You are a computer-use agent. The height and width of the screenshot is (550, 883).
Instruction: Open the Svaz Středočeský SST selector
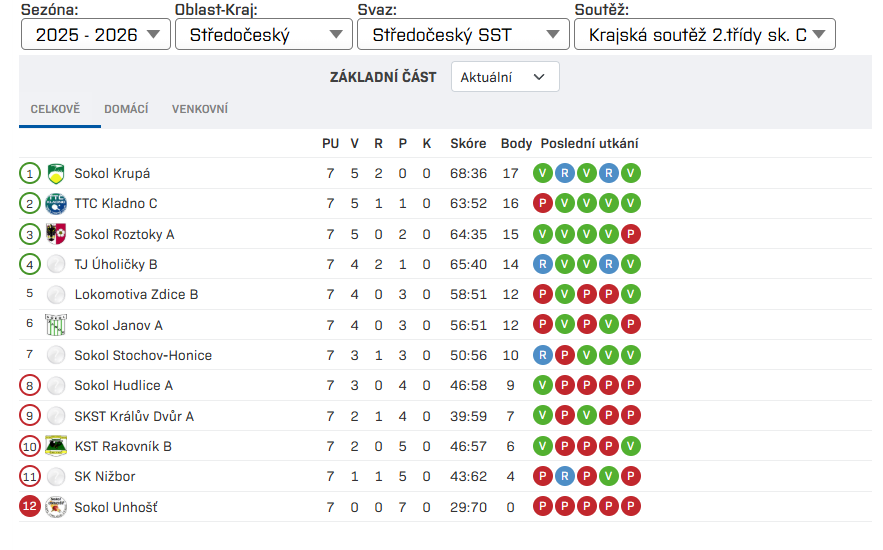(462, 35)
